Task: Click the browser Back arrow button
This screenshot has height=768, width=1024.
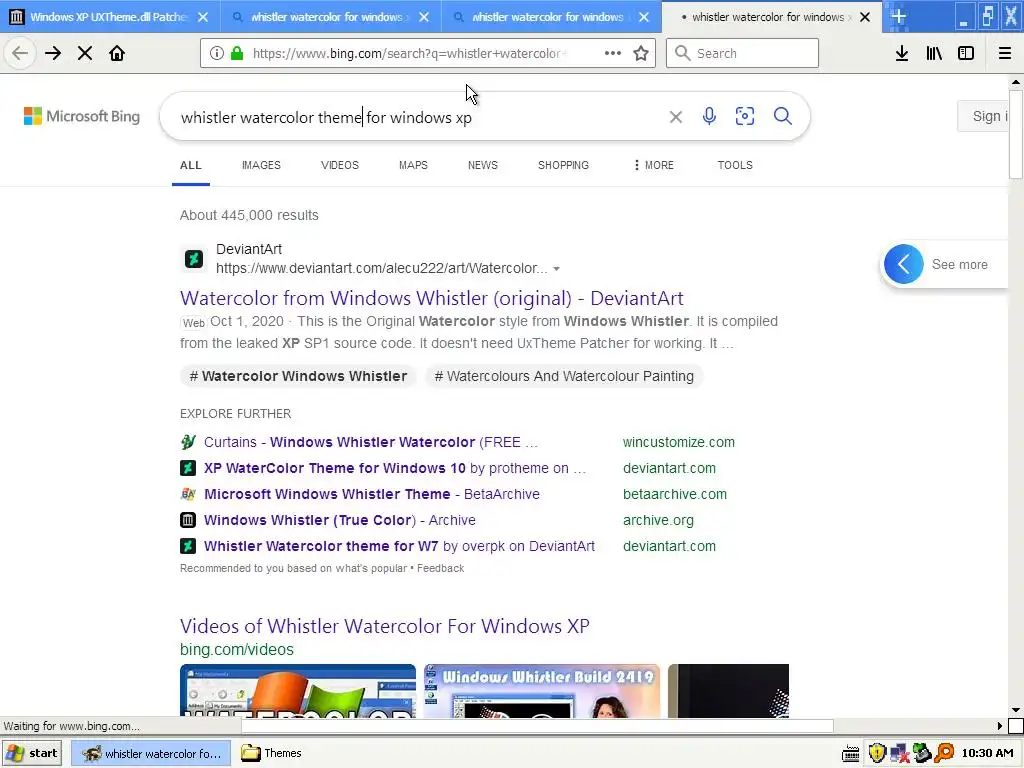Action: (20, 53)
